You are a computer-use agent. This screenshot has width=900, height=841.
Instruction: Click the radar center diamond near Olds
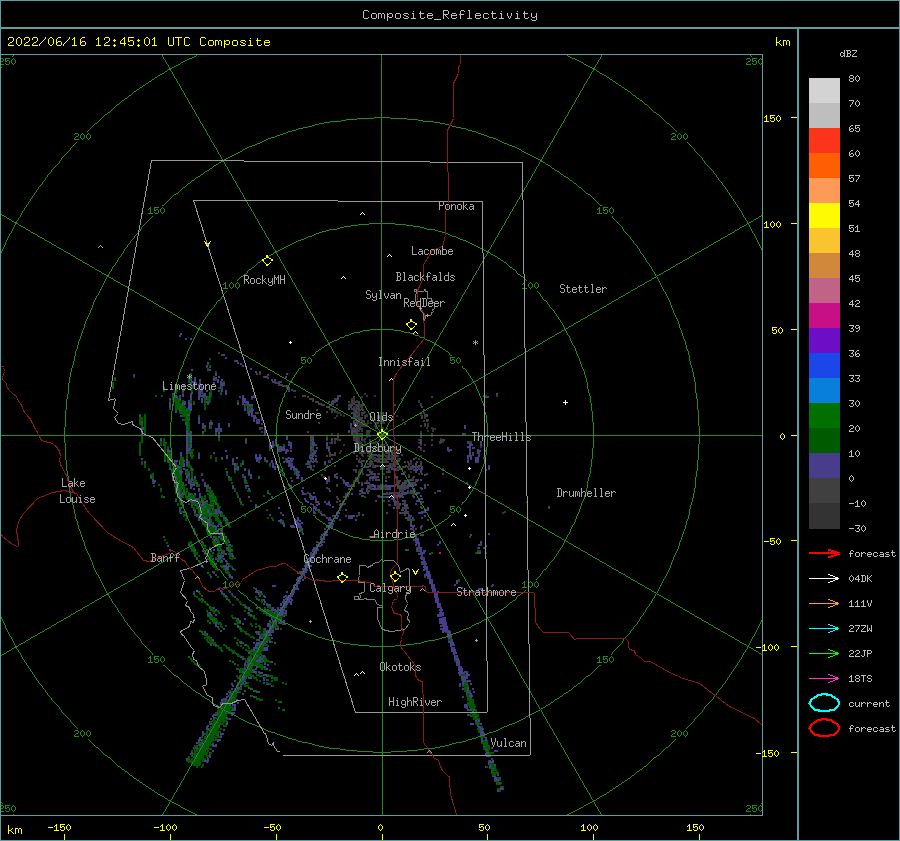382,435
